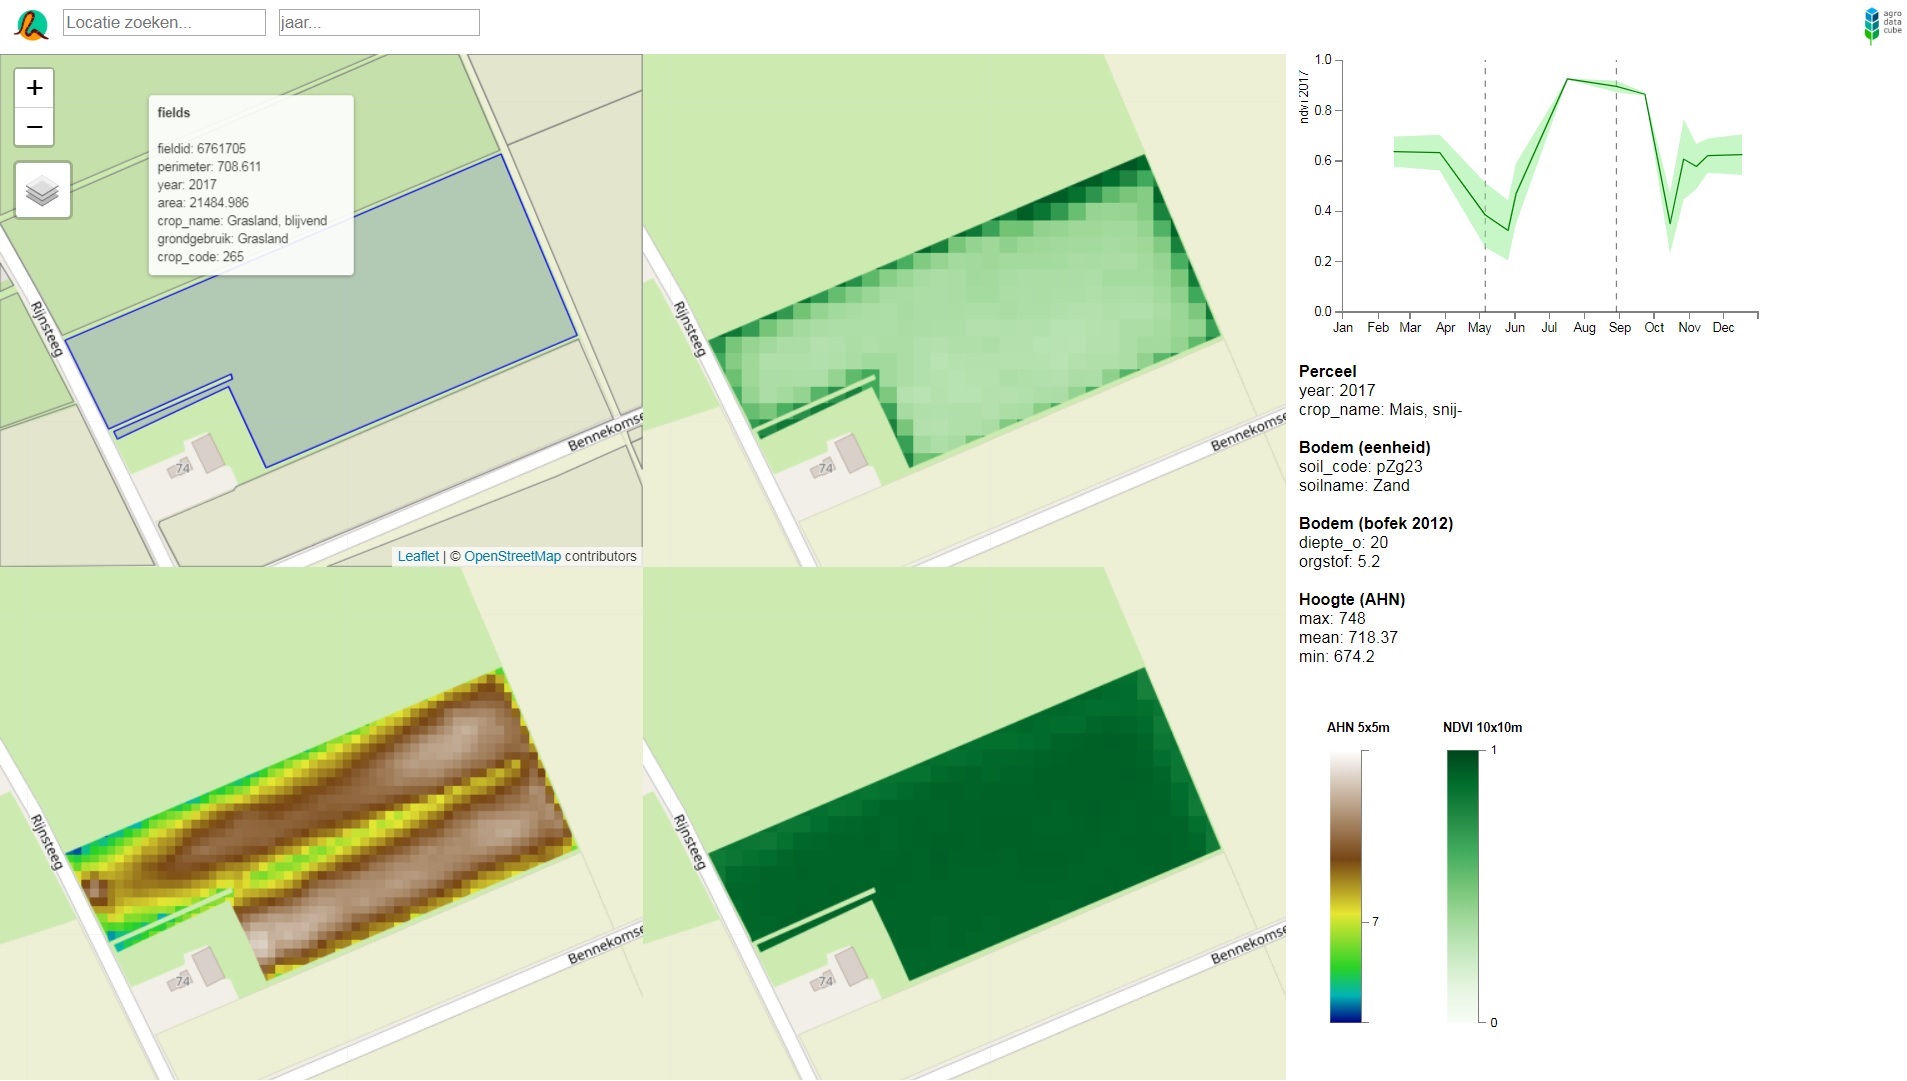Click the NDVI 10x10m color legend bar

tap(1462, 886)
